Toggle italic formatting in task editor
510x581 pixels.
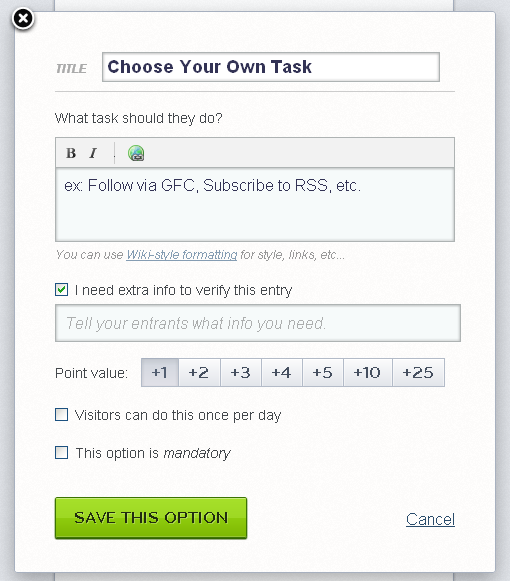point(93,153)
